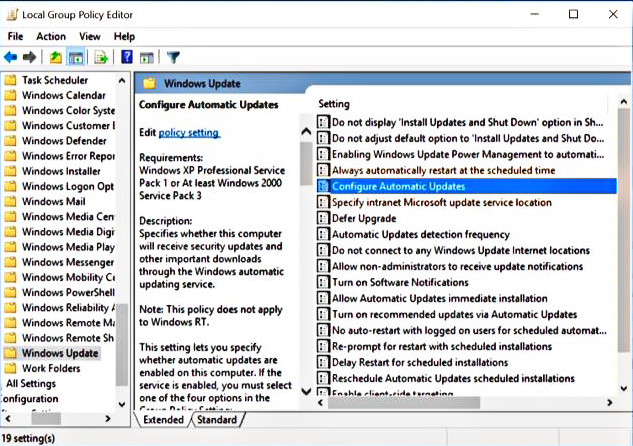Open the View menu
The image size is (633, 446).
tap(90, 36)
